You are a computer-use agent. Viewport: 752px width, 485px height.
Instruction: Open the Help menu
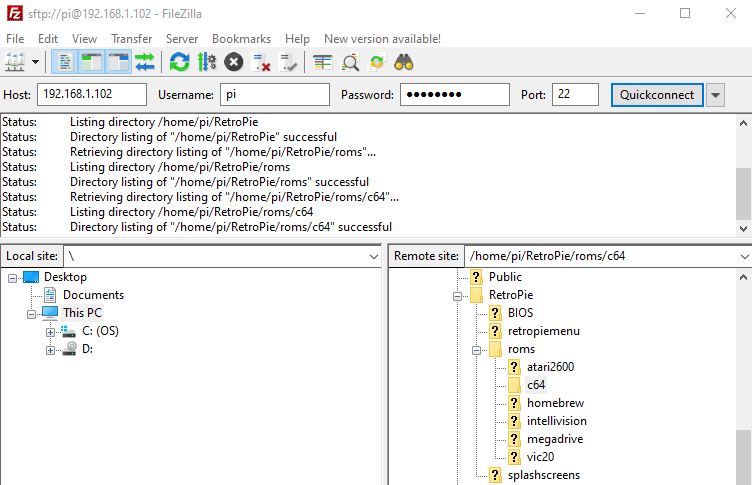click(297, 39)
